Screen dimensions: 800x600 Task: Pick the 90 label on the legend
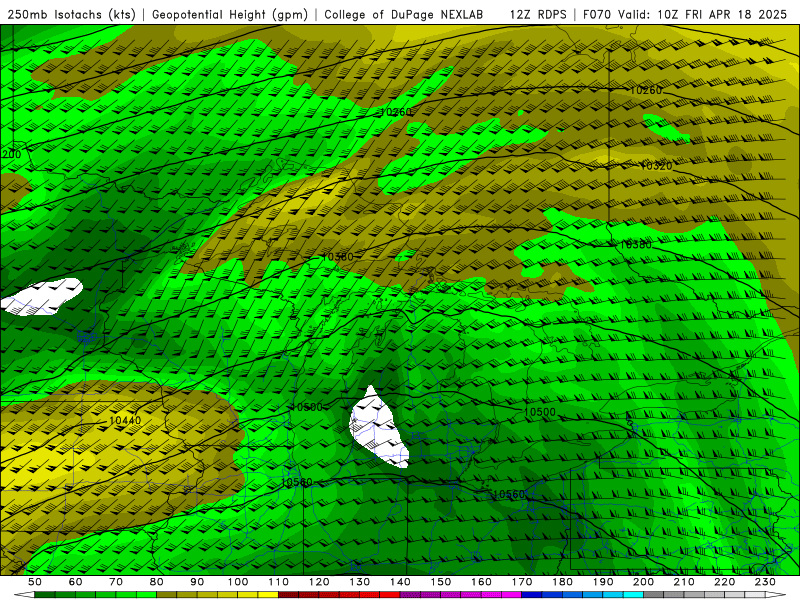point(197,582)
